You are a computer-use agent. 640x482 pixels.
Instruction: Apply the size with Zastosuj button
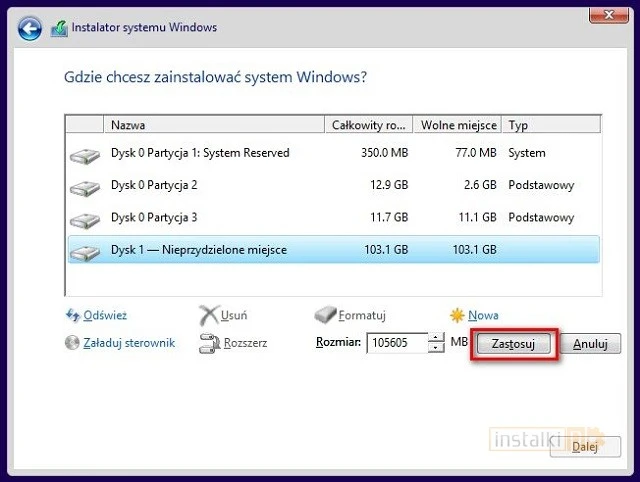pyautogui.click(x=513, y=344)
